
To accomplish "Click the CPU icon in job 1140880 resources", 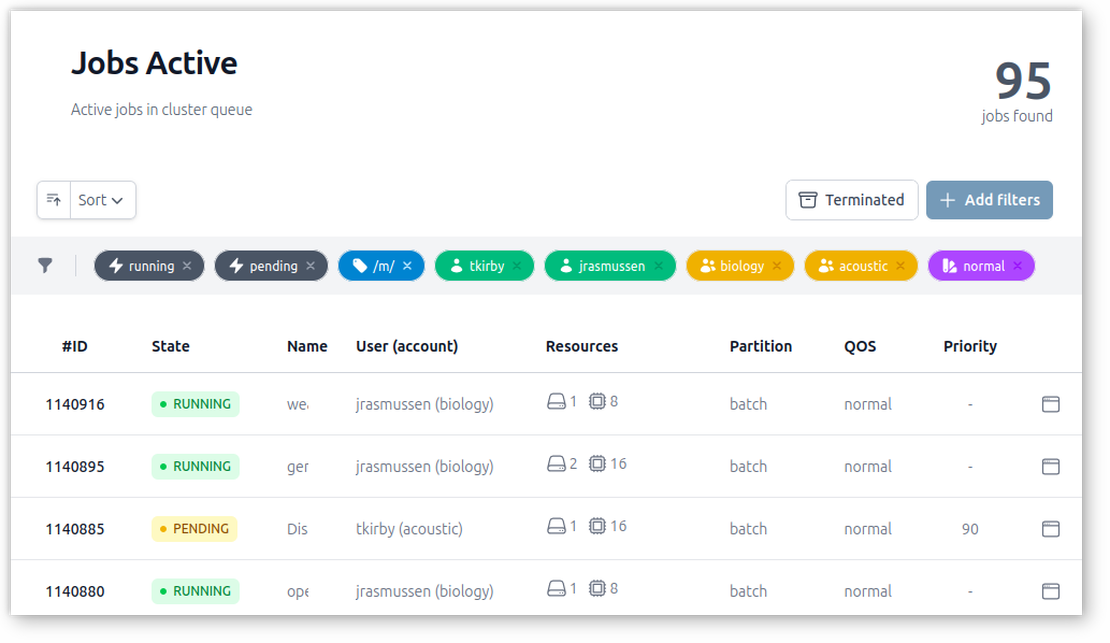I will (x=597, y=588).
